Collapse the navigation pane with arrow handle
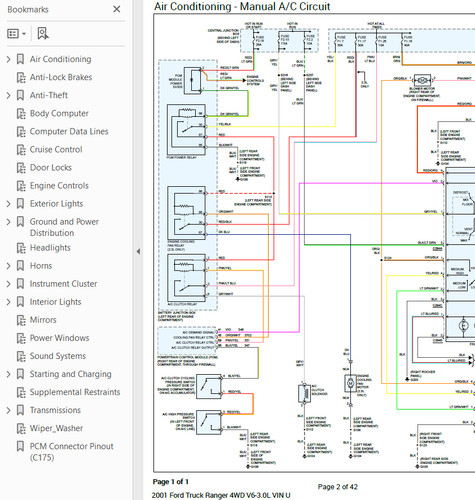 (x=138, y=252)
